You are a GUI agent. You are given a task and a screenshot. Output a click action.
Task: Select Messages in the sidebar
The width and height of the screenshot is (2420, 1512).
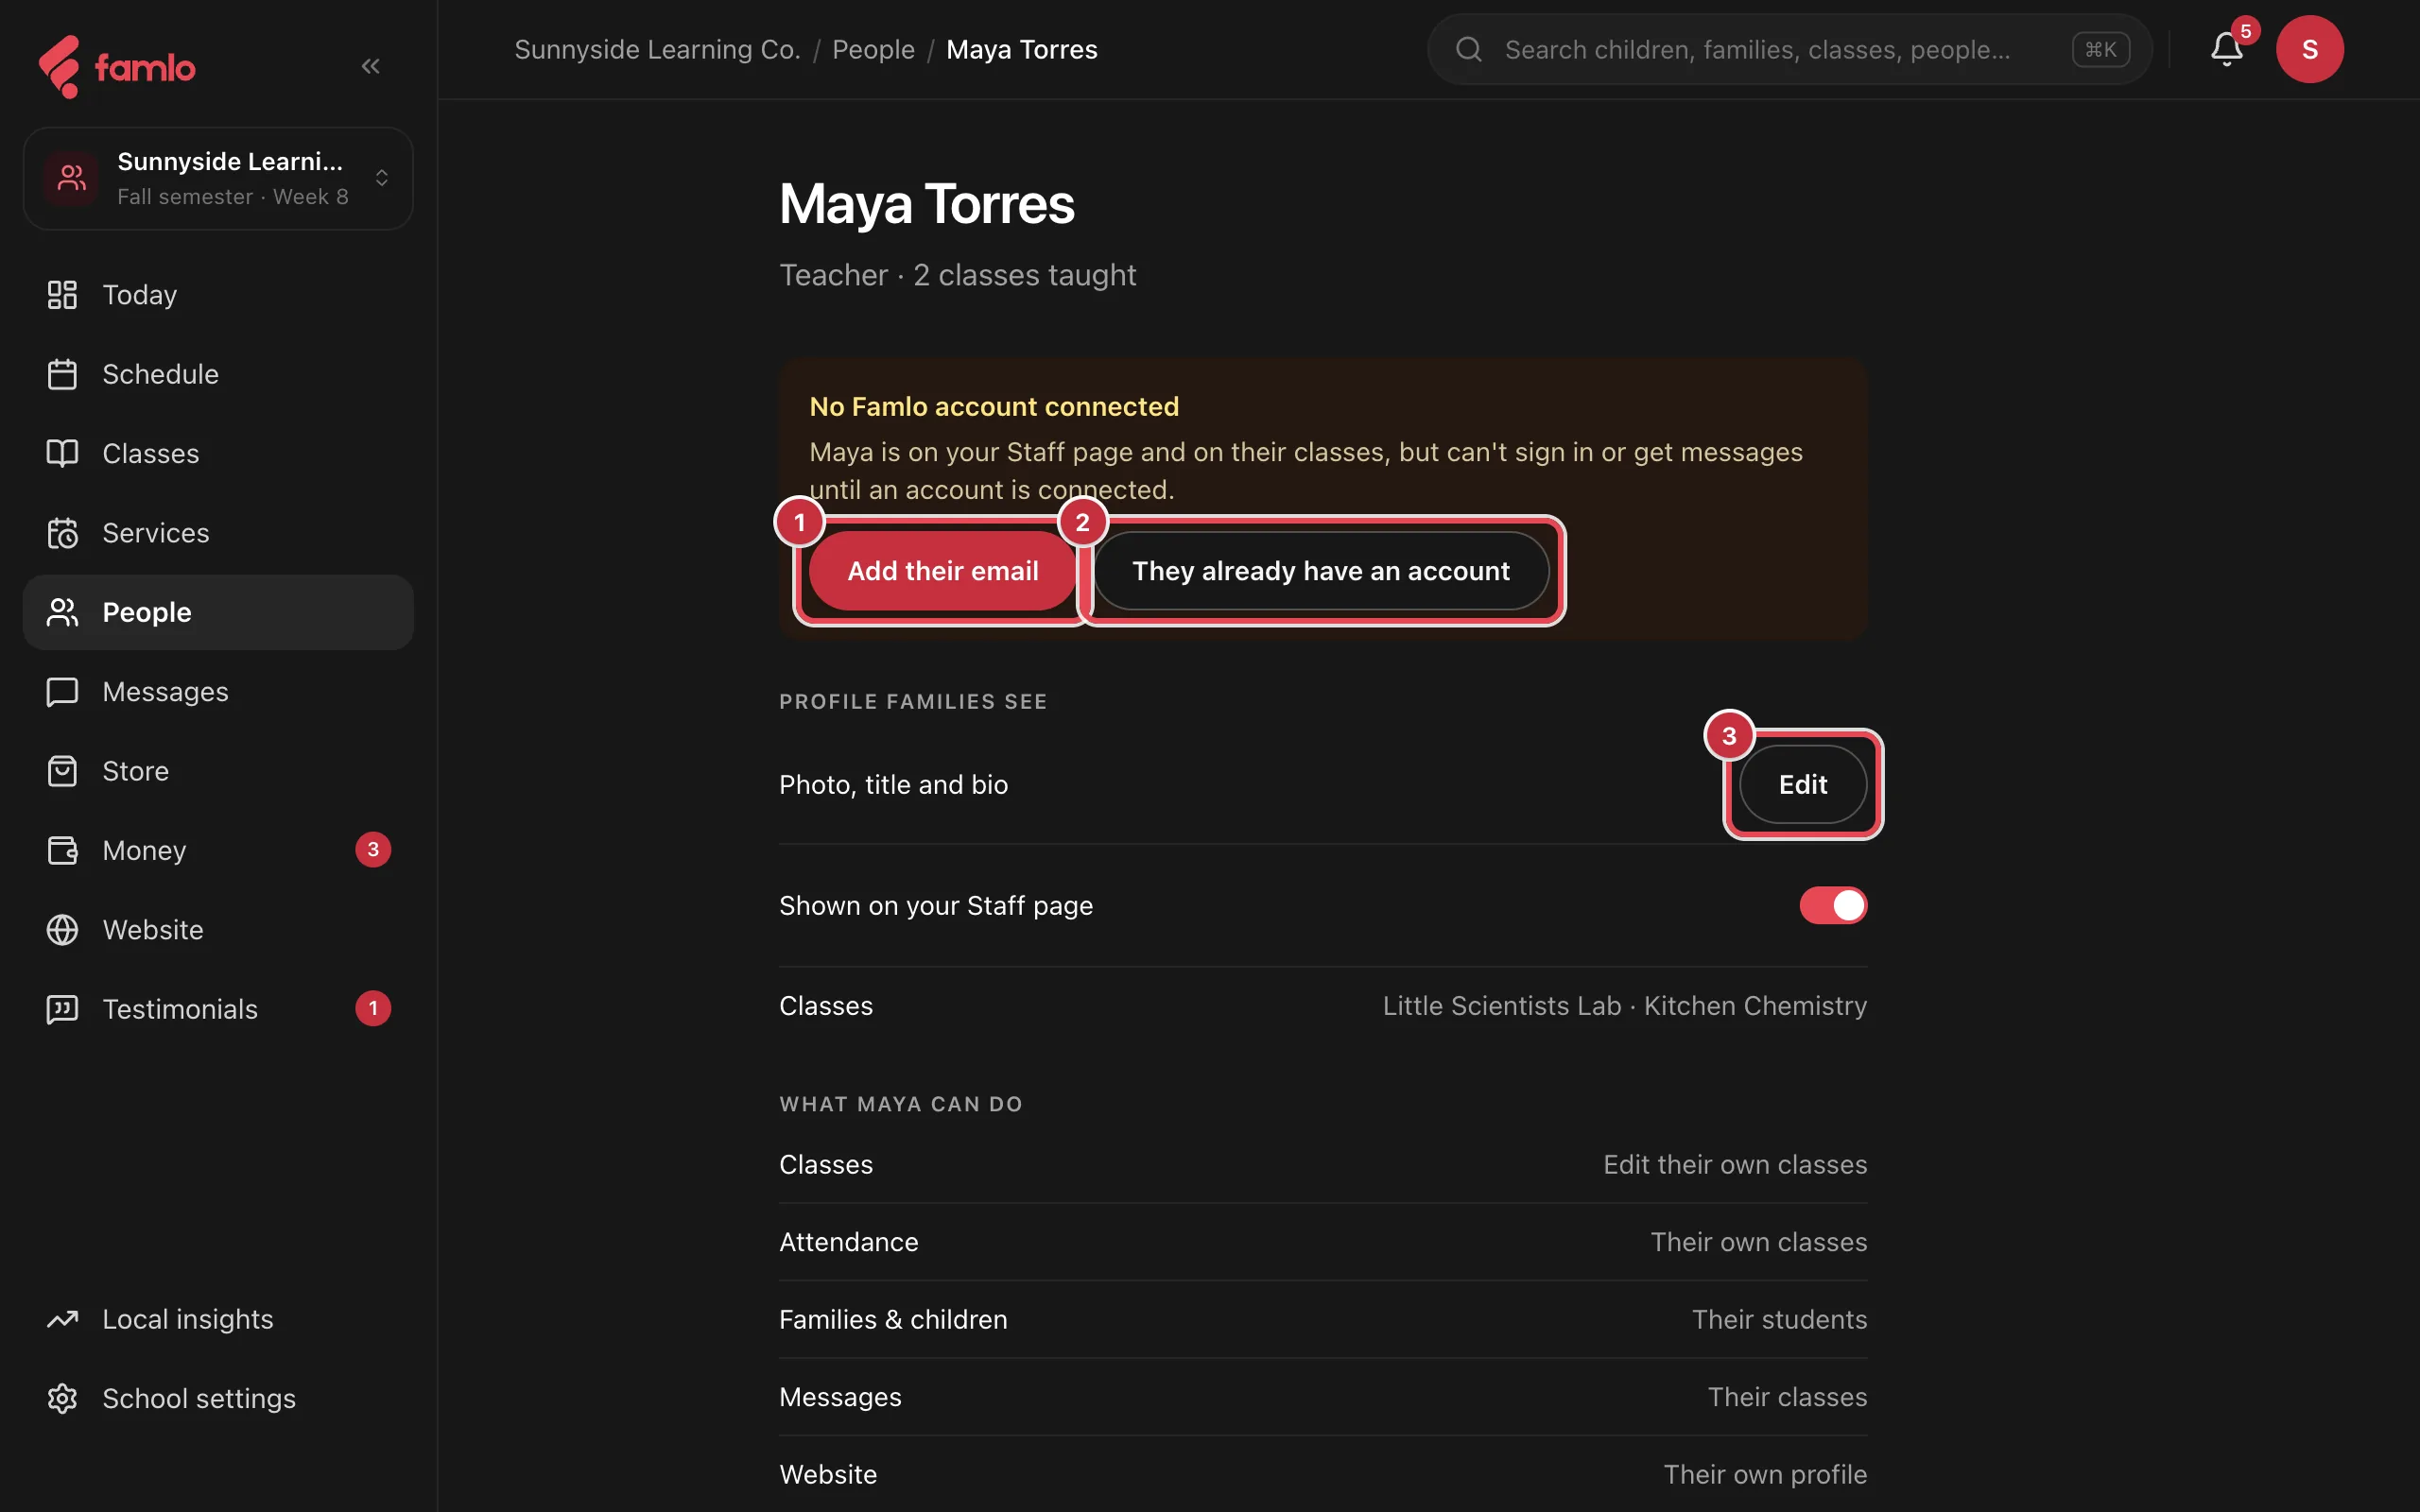click(218, 692)
